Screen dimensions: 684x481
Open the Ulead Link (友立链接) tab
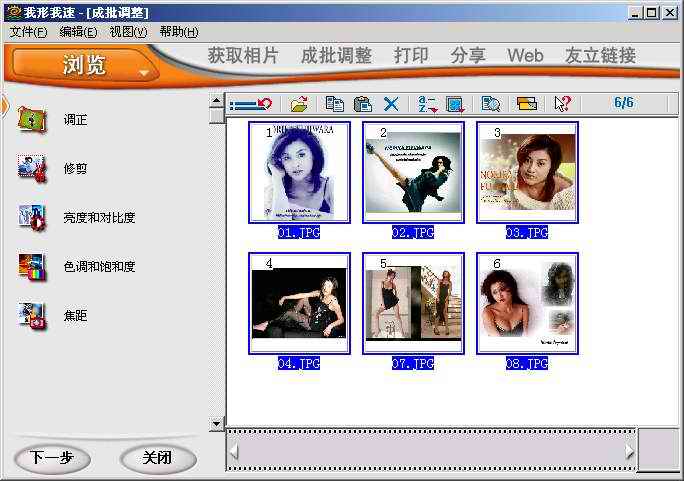tap(600, 55)
